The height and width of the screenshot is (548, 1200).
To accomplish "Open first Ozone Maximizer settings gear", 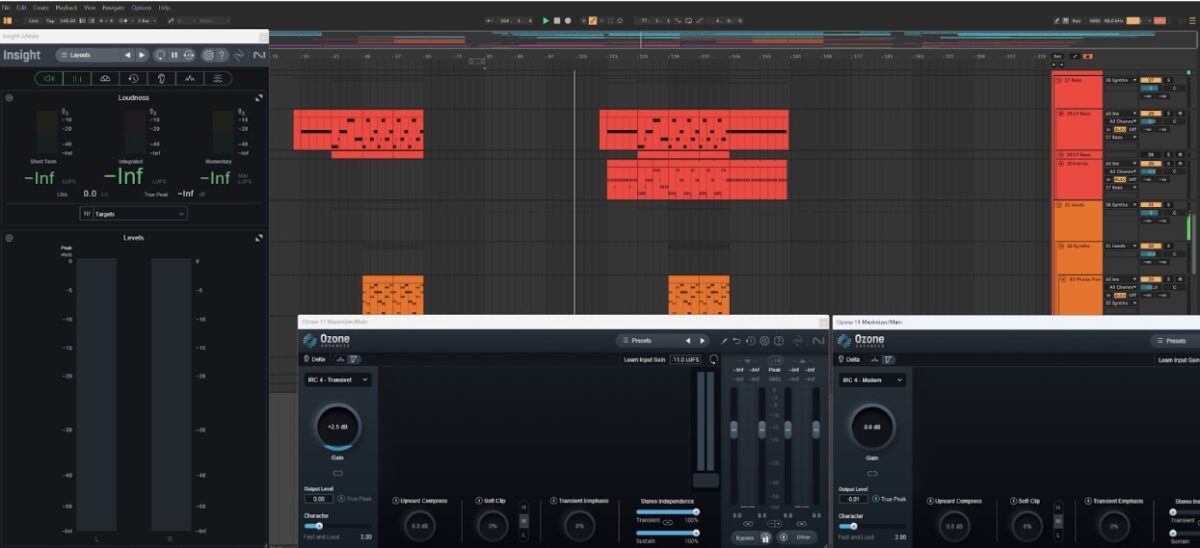I will tap(765, 340).
